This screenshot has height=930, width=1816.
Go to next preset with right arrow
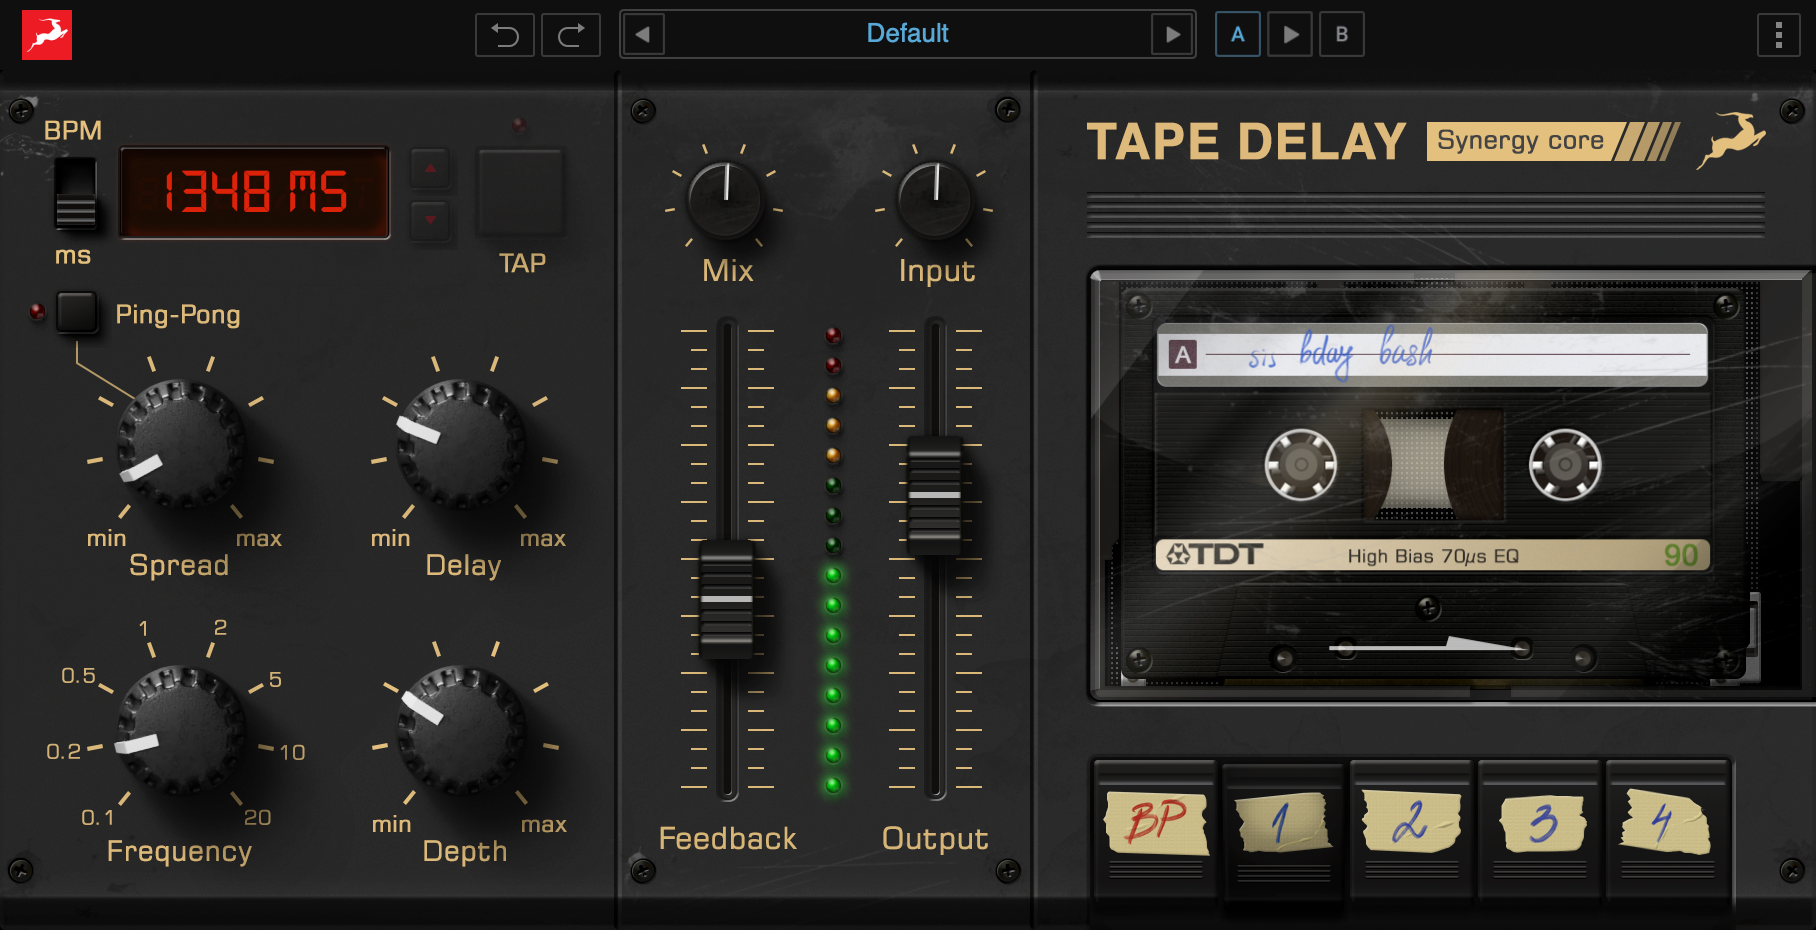1172,35
